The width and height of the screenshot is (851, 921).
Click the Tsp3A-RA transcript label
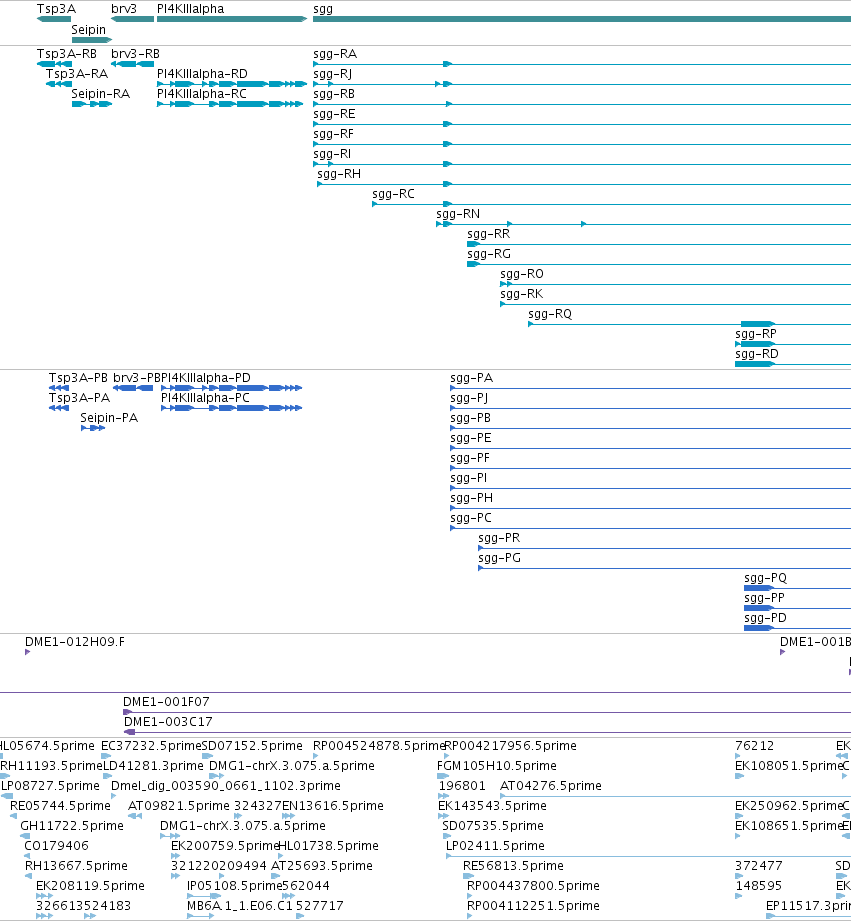pos(77,74)
